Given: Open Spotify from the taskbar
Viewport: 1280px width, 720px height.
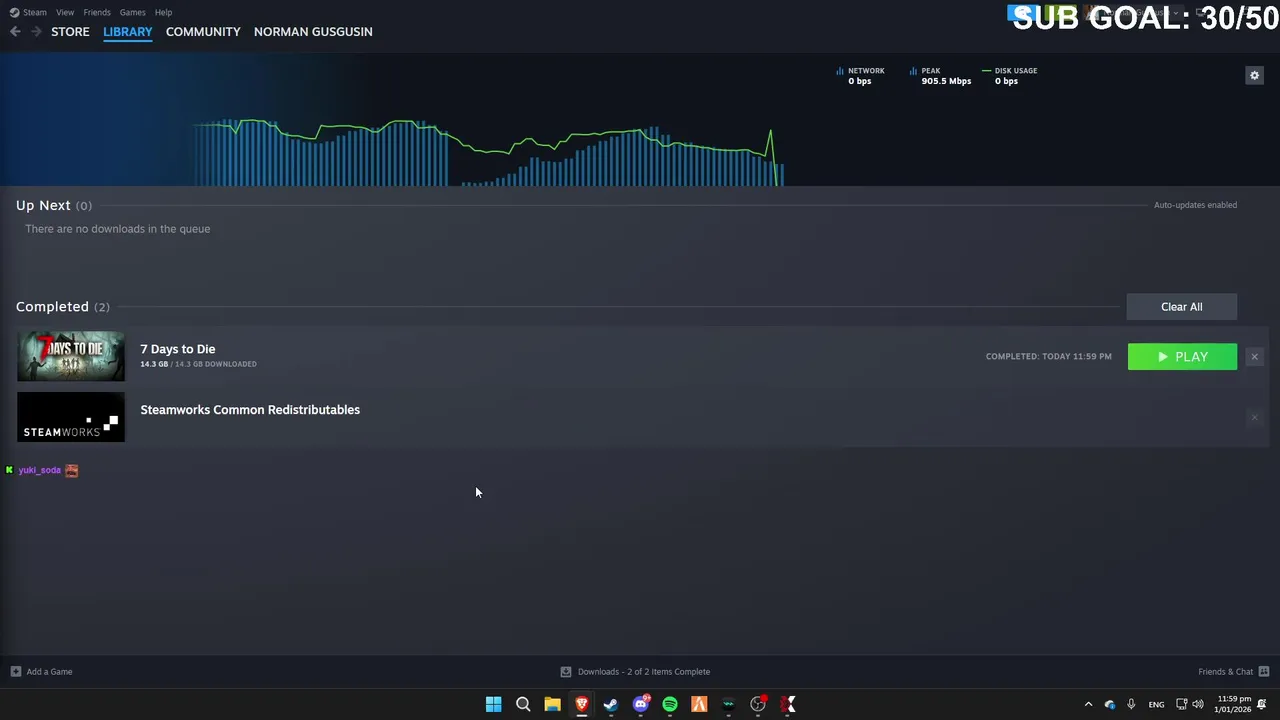Looking at the screenshot, I should (670, 704).
